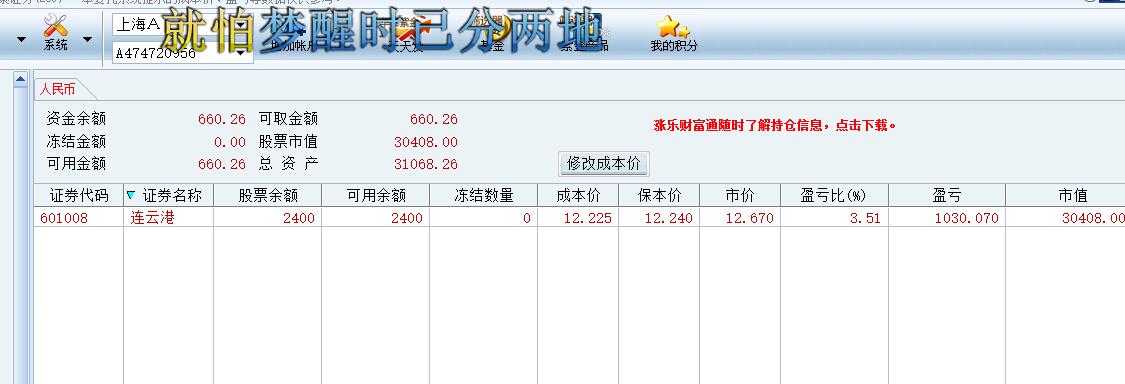Screen dimensions: 1125x384
Task: Click the 盈亏比(%) column header
Action: point(834,195)
